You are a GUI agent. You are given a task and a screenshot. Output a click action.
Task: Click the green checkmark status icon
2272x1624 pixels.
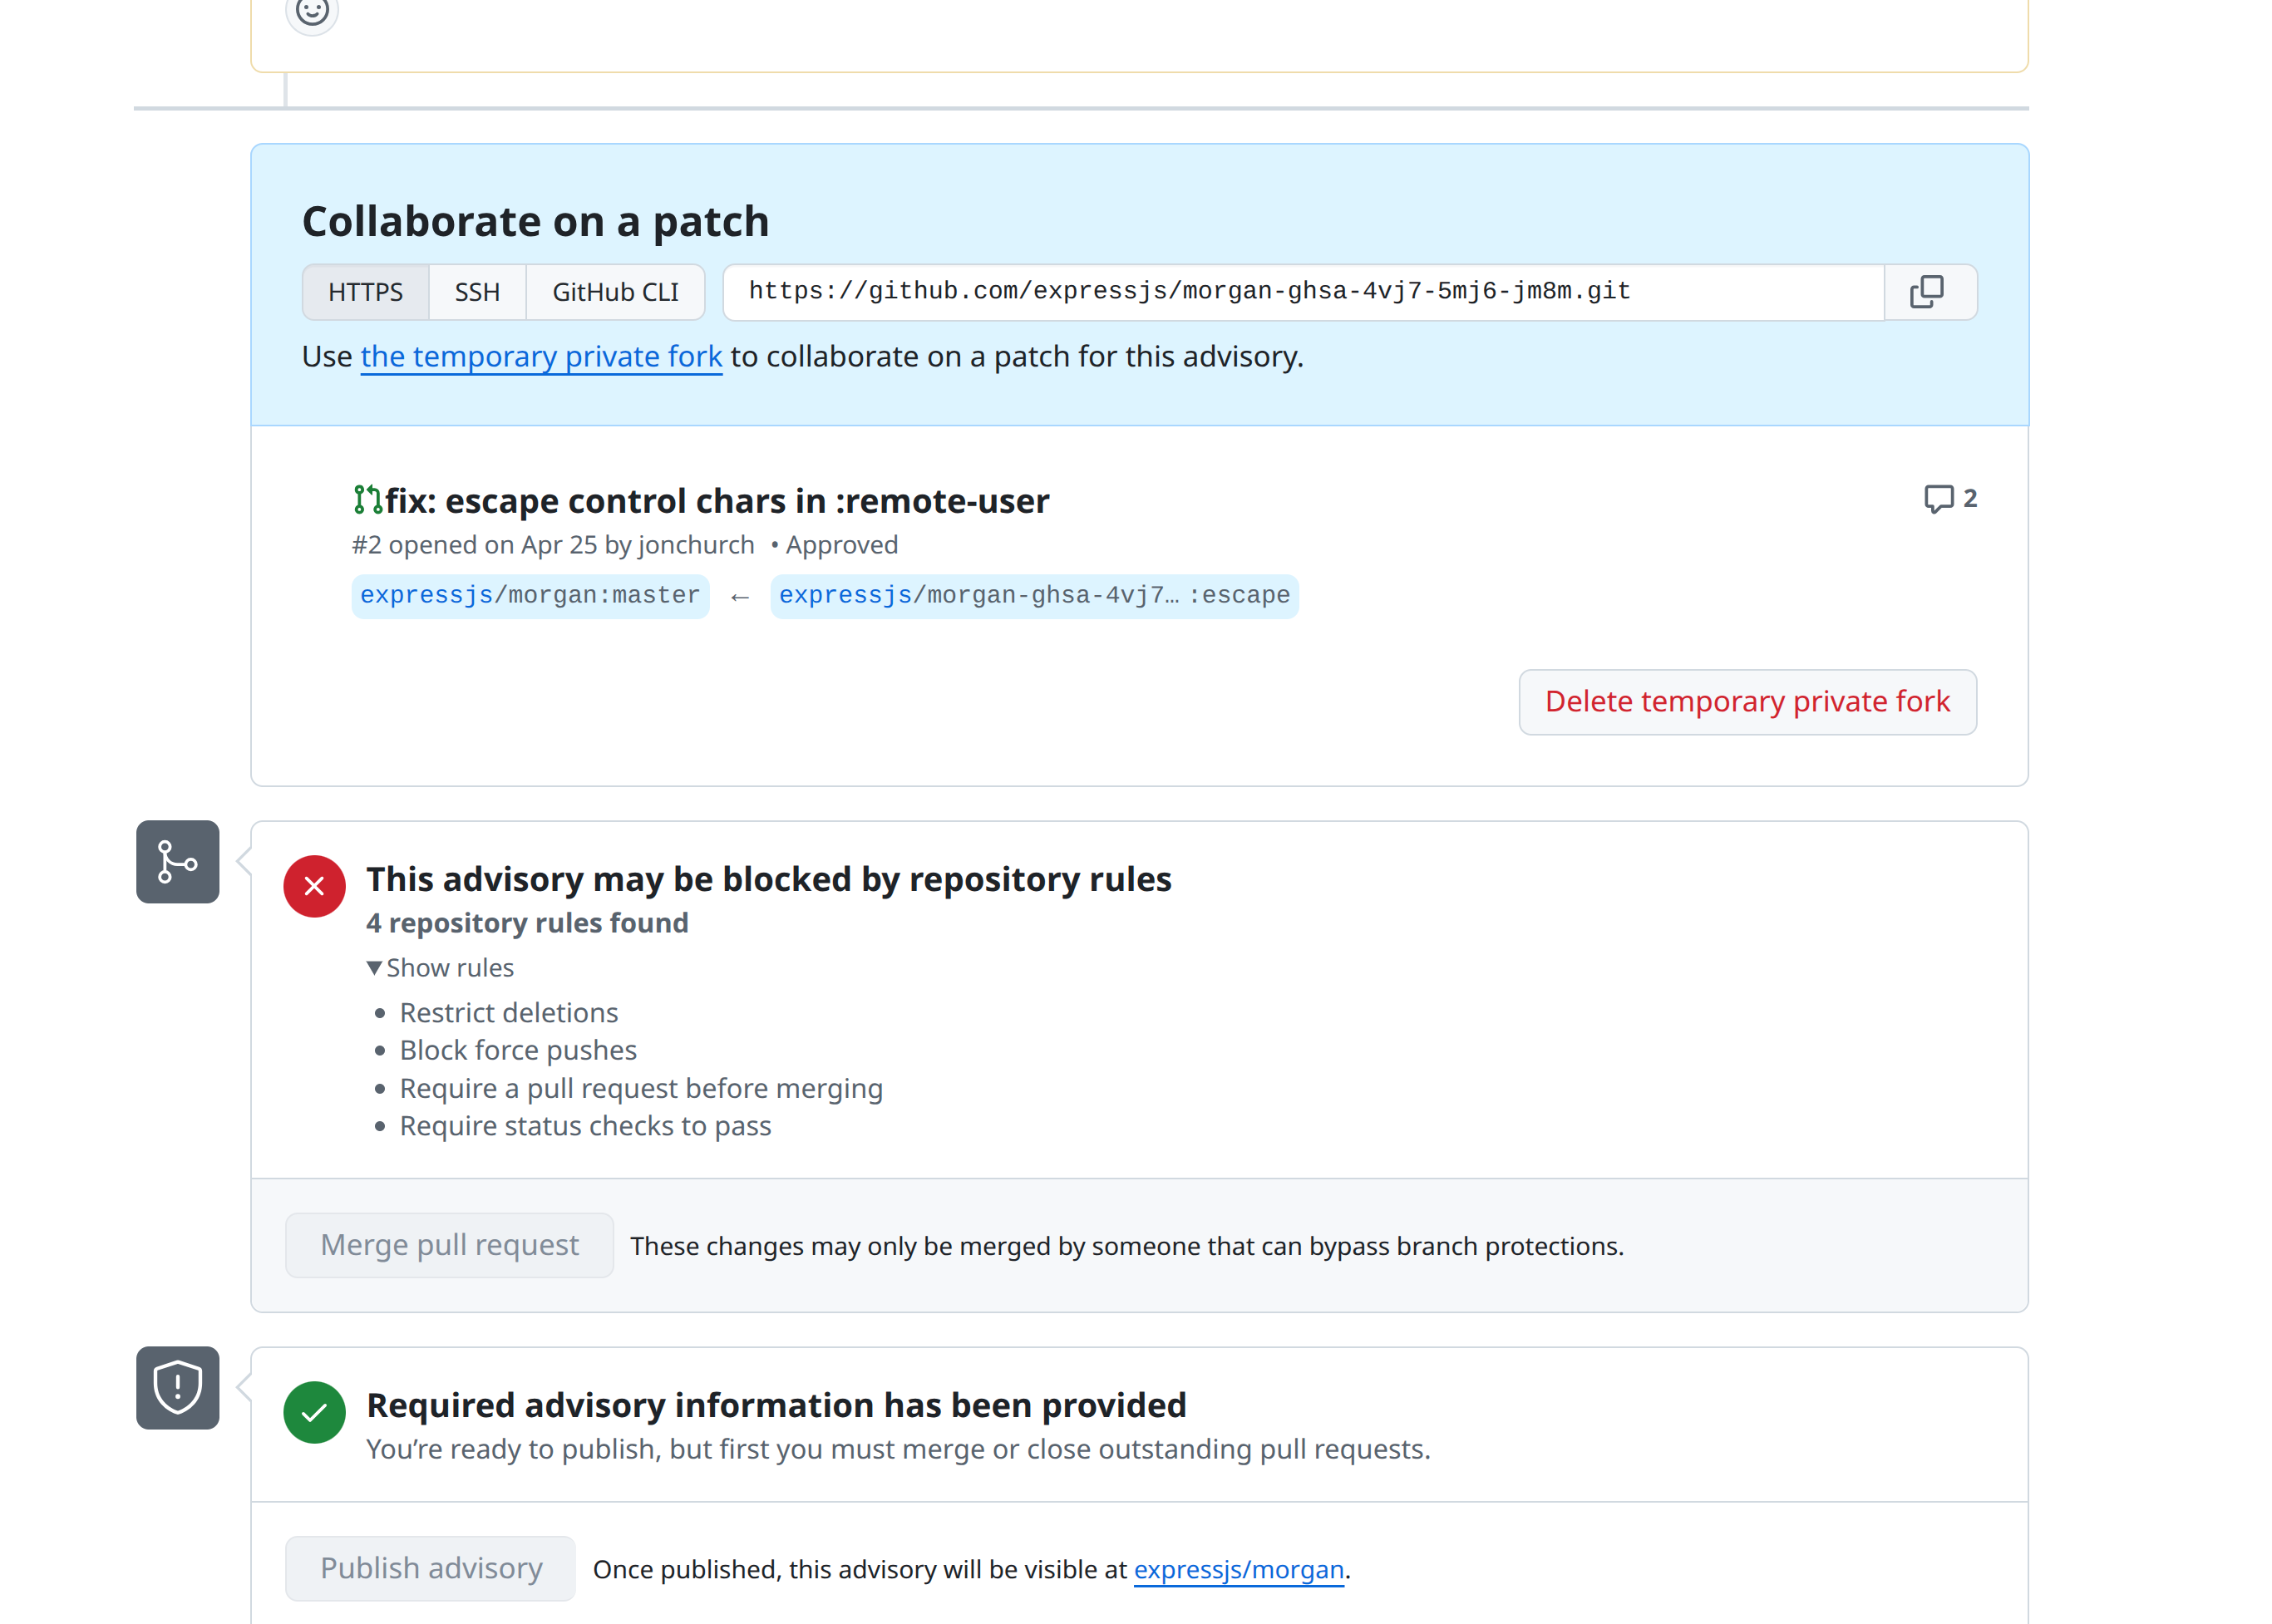[314, 1412]
